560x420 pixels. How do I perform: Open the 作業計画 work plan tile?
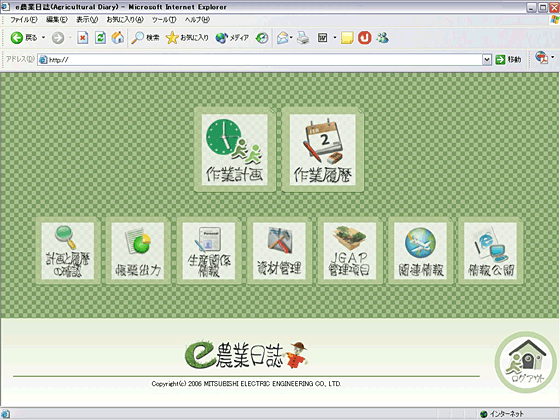[x=235, y=150]
